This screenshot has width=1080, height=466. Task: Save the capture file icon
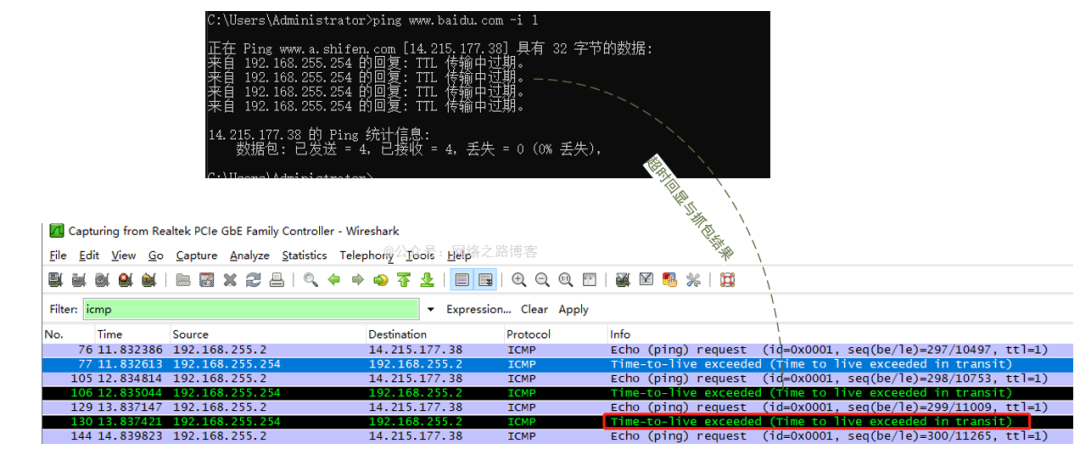coord(207,279)
